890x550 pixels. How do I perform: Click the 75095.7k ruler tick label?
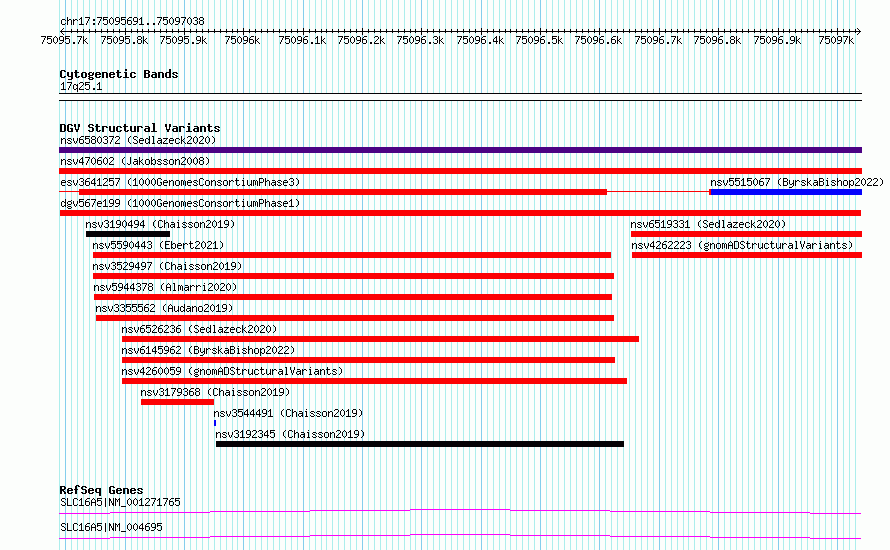64,41
